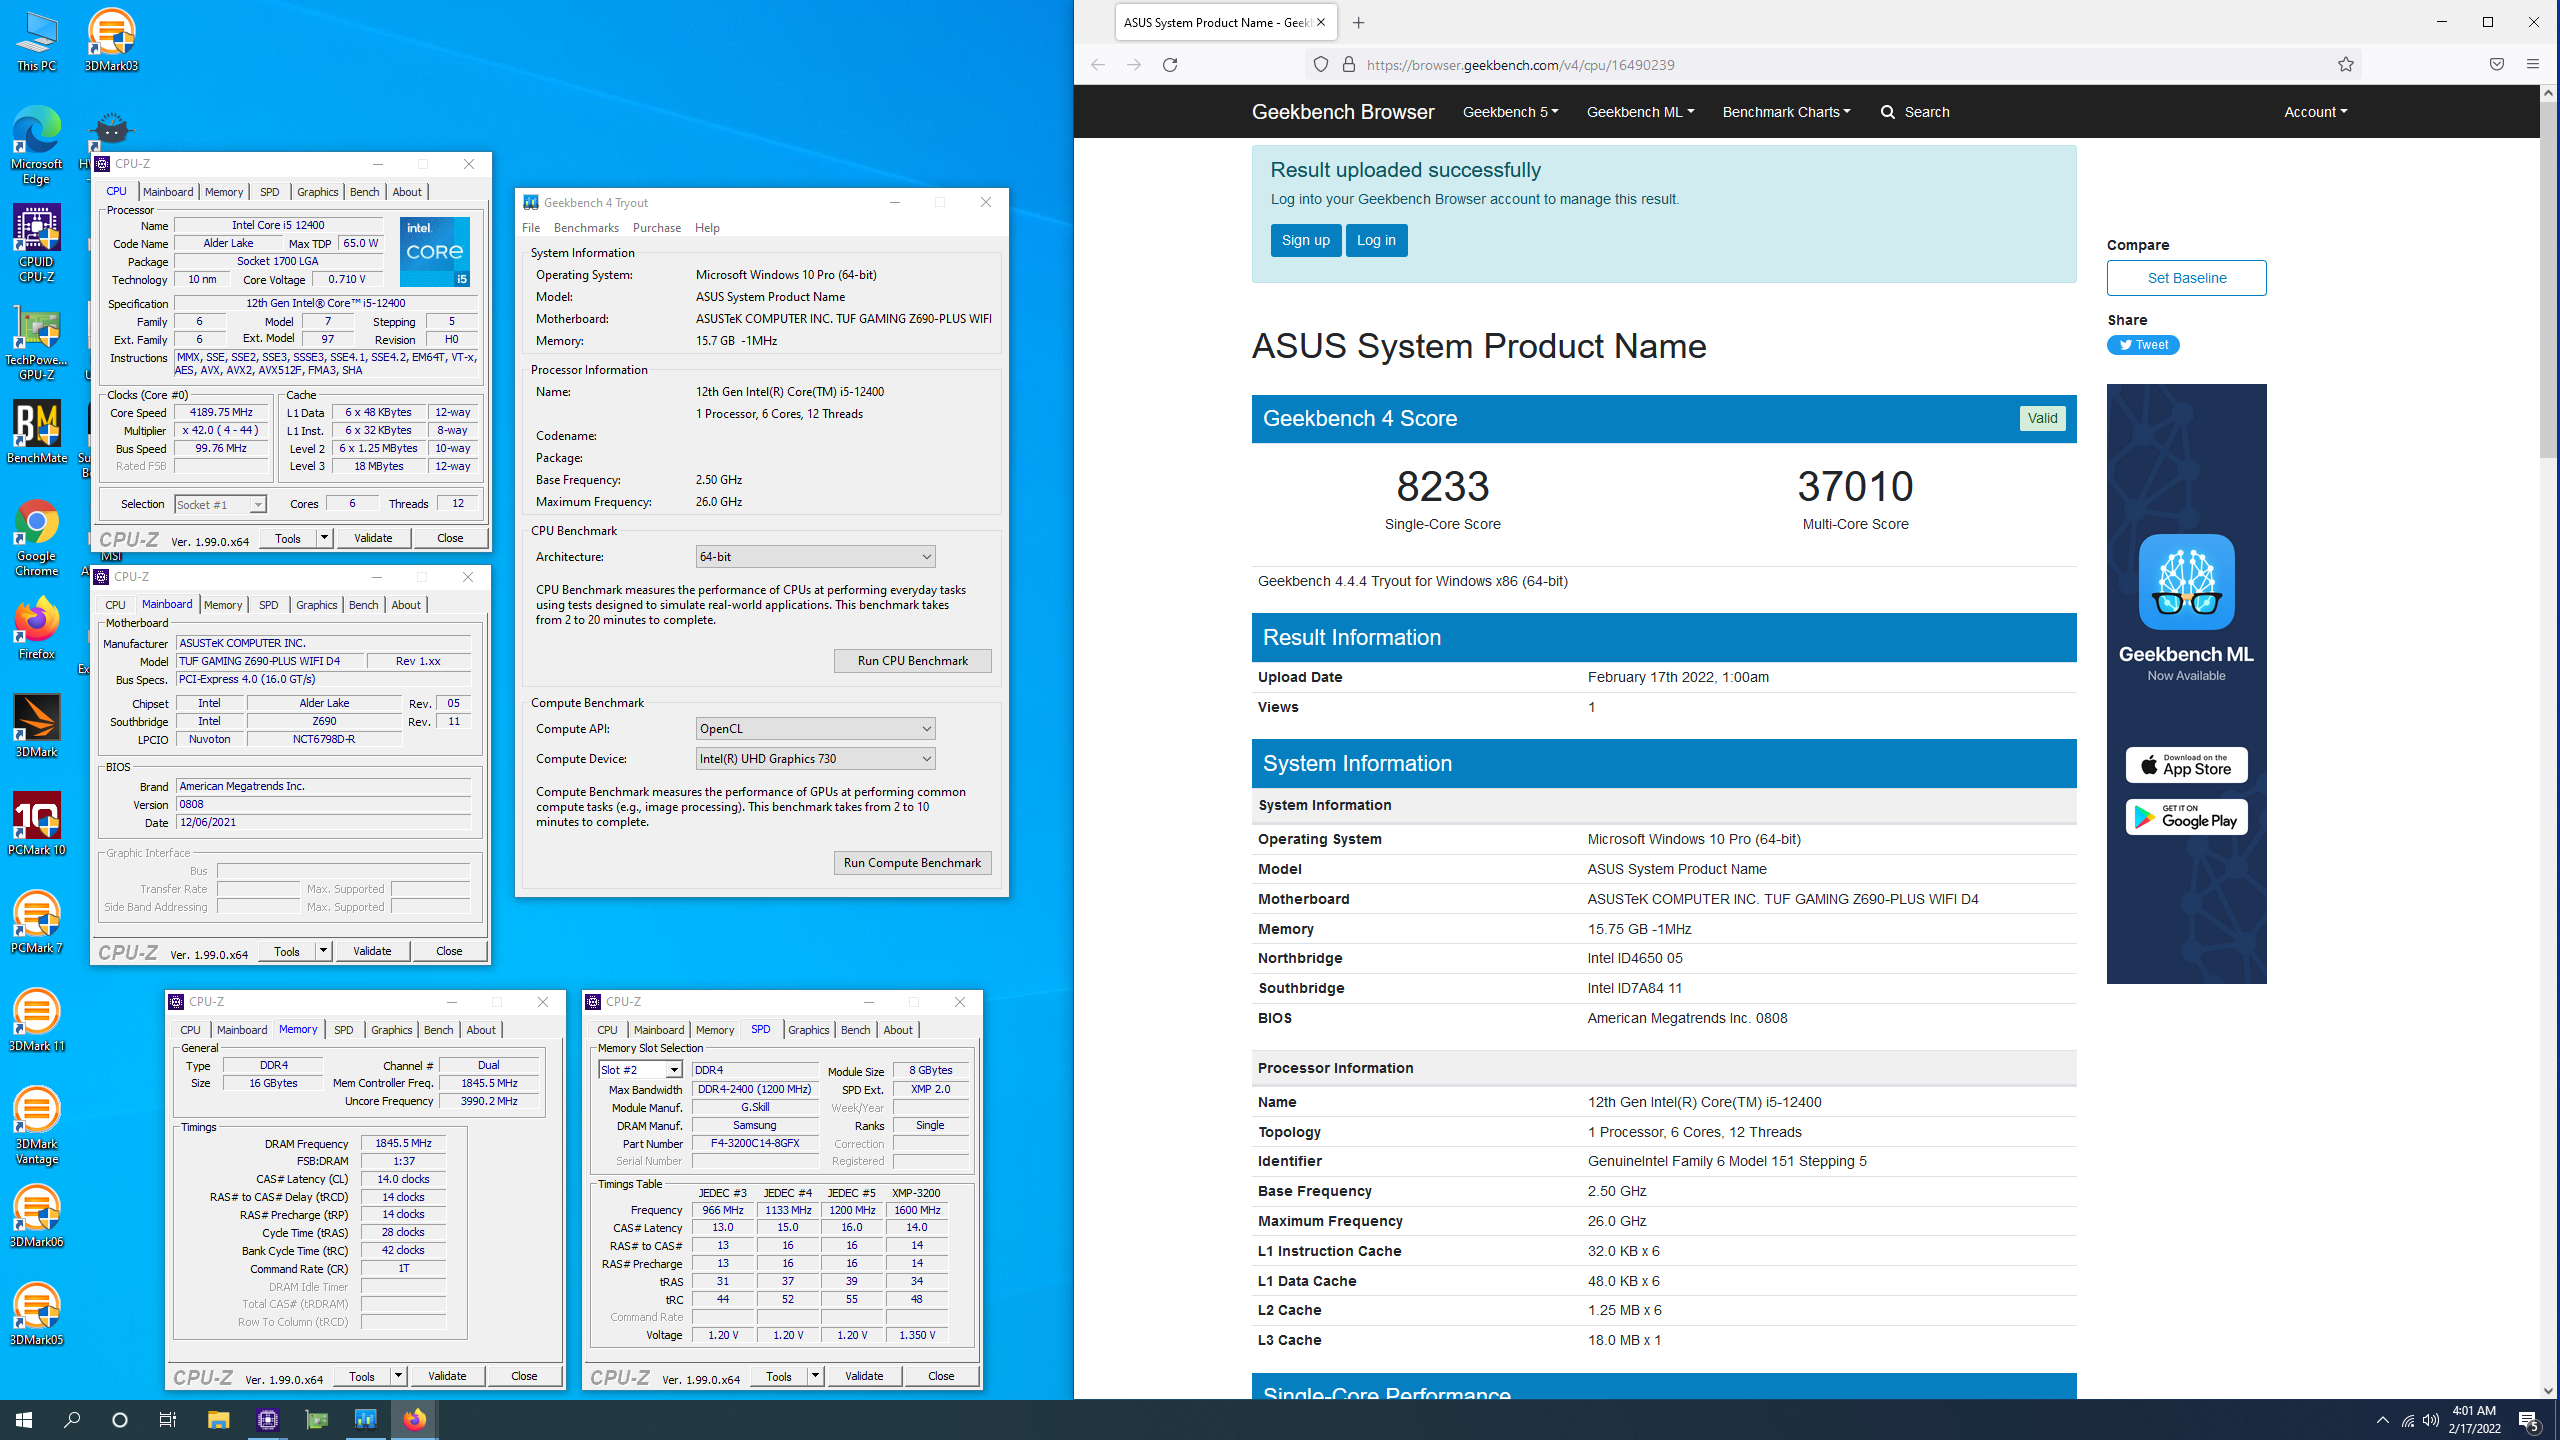
Task: Open File Explorer from taskbar
Action: (218, 1420)
